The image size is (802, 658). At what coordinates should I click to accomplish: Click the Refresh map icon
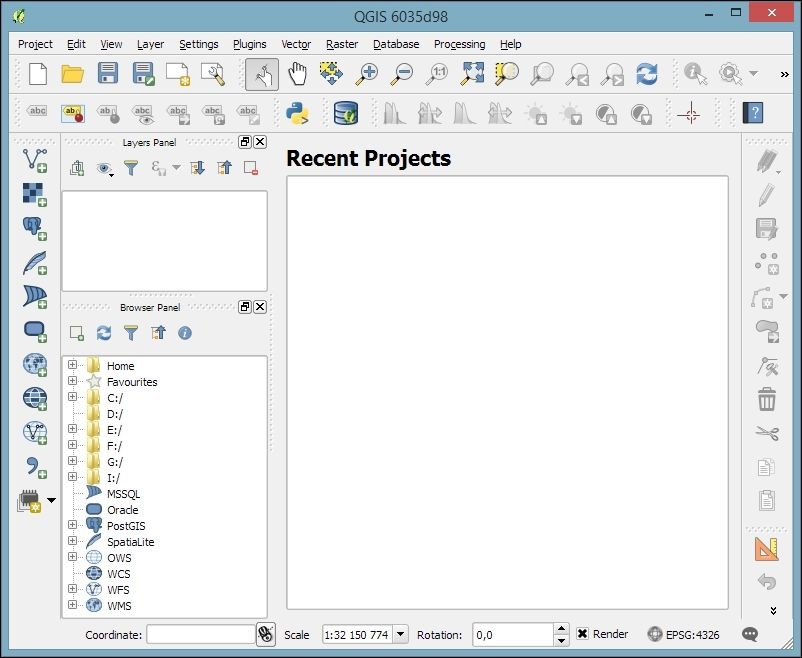pyautogui.click(x=647, y=74)
